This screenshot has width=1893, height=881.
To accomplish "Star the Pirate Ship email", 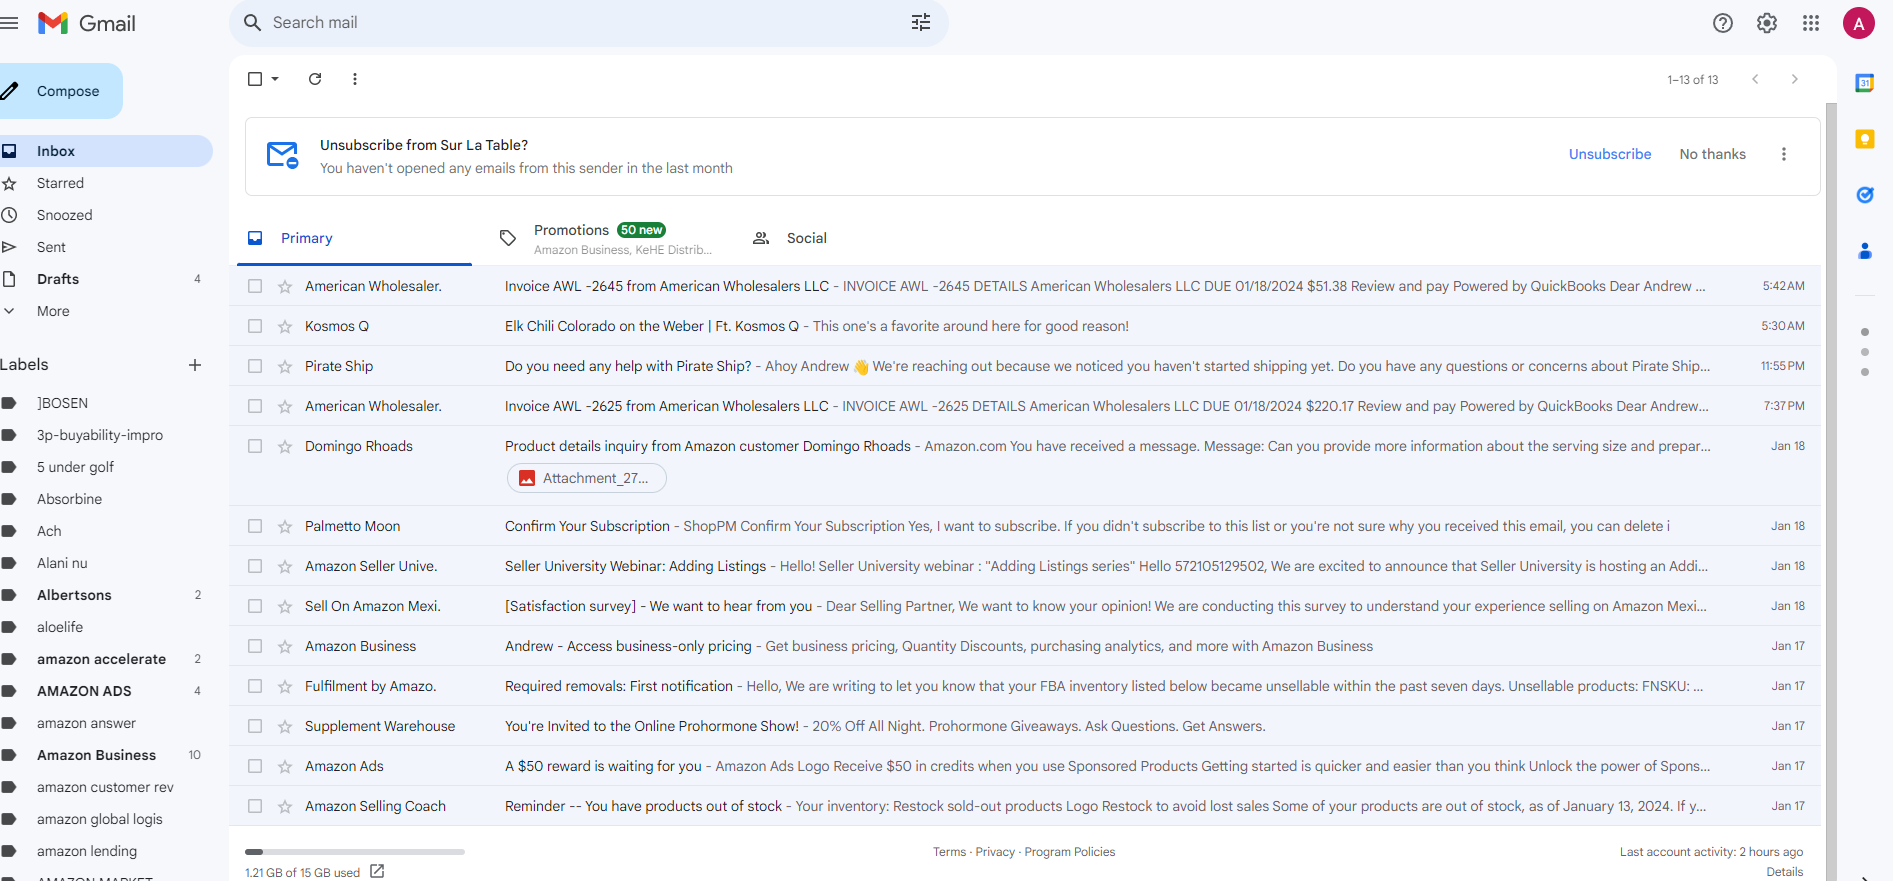I will tap(285, 366).
